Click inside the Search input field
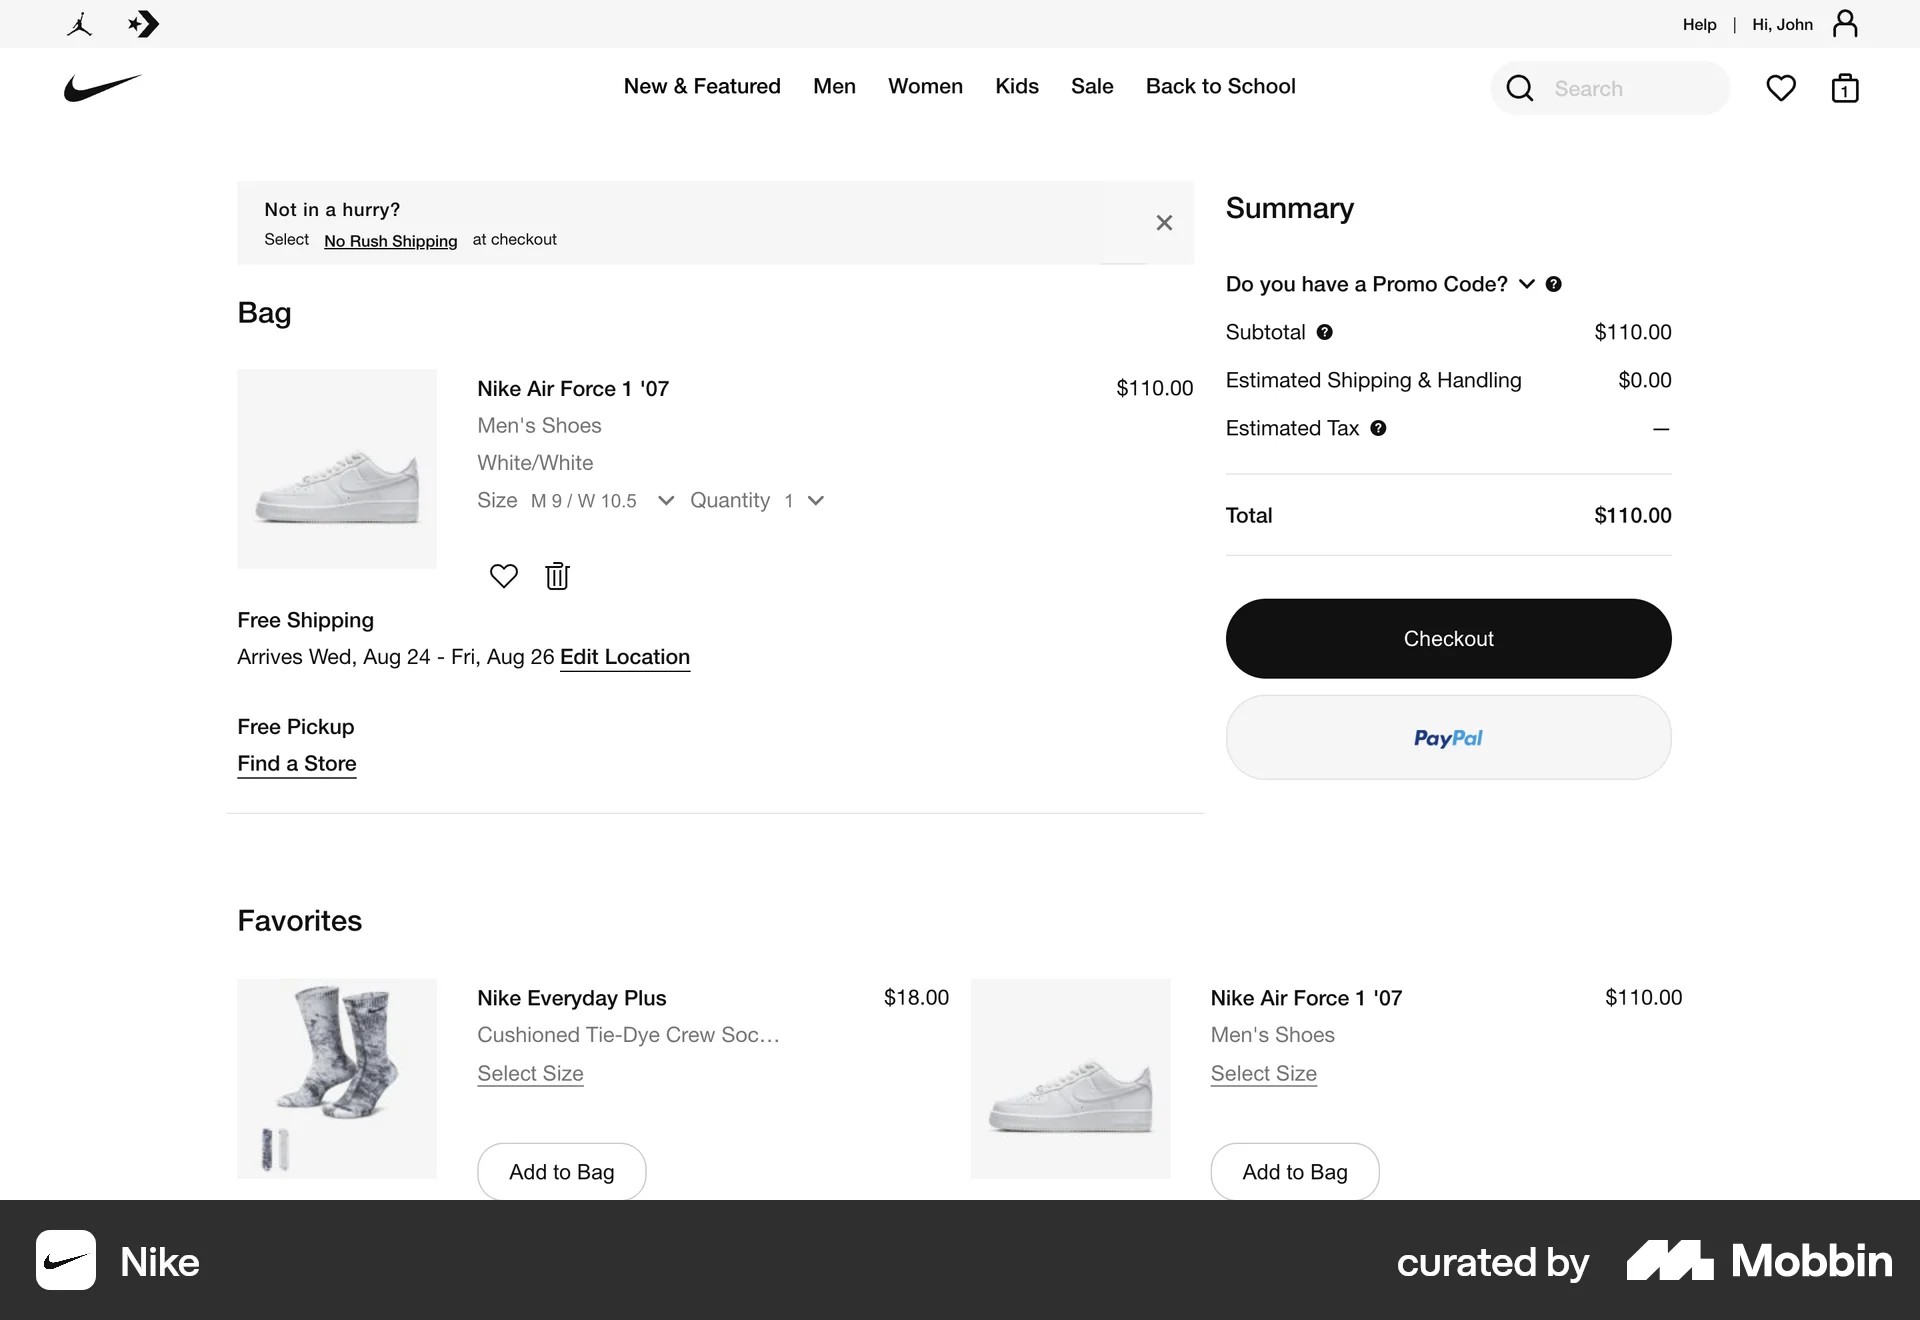This screenshot has width=1920, height=1320. tap(1630, 88)
